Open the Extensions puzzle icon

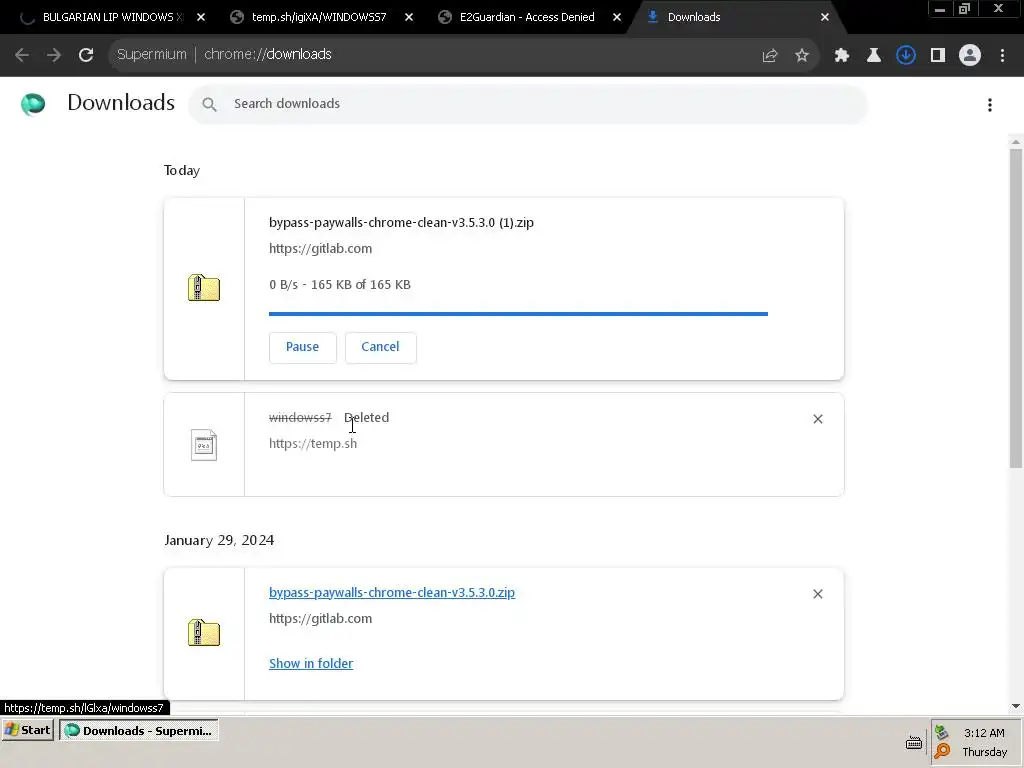tap(842, 56)
